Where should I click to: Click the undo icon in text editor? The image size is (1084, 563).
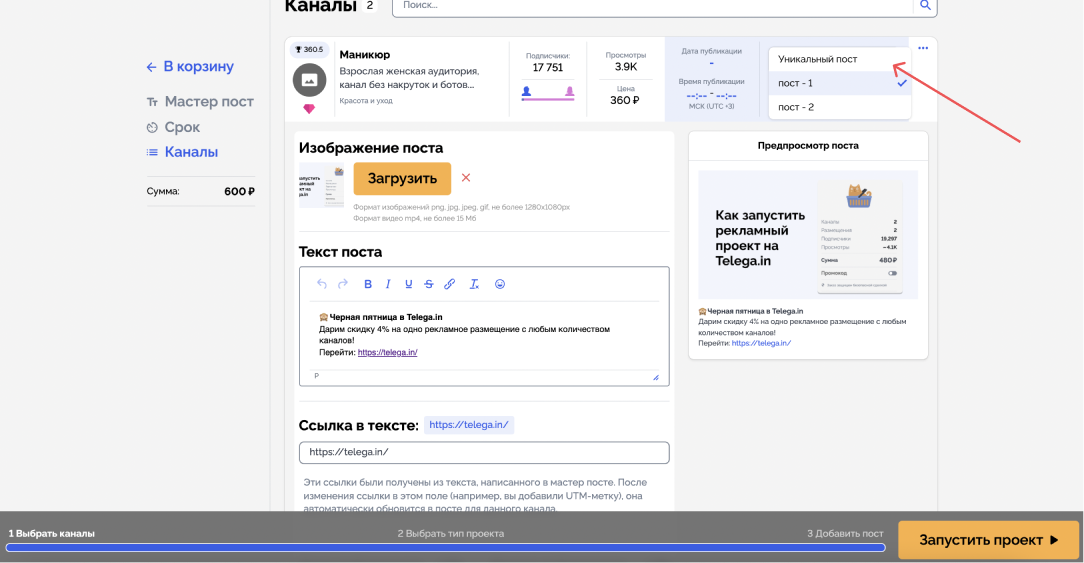tap(321, 284)
